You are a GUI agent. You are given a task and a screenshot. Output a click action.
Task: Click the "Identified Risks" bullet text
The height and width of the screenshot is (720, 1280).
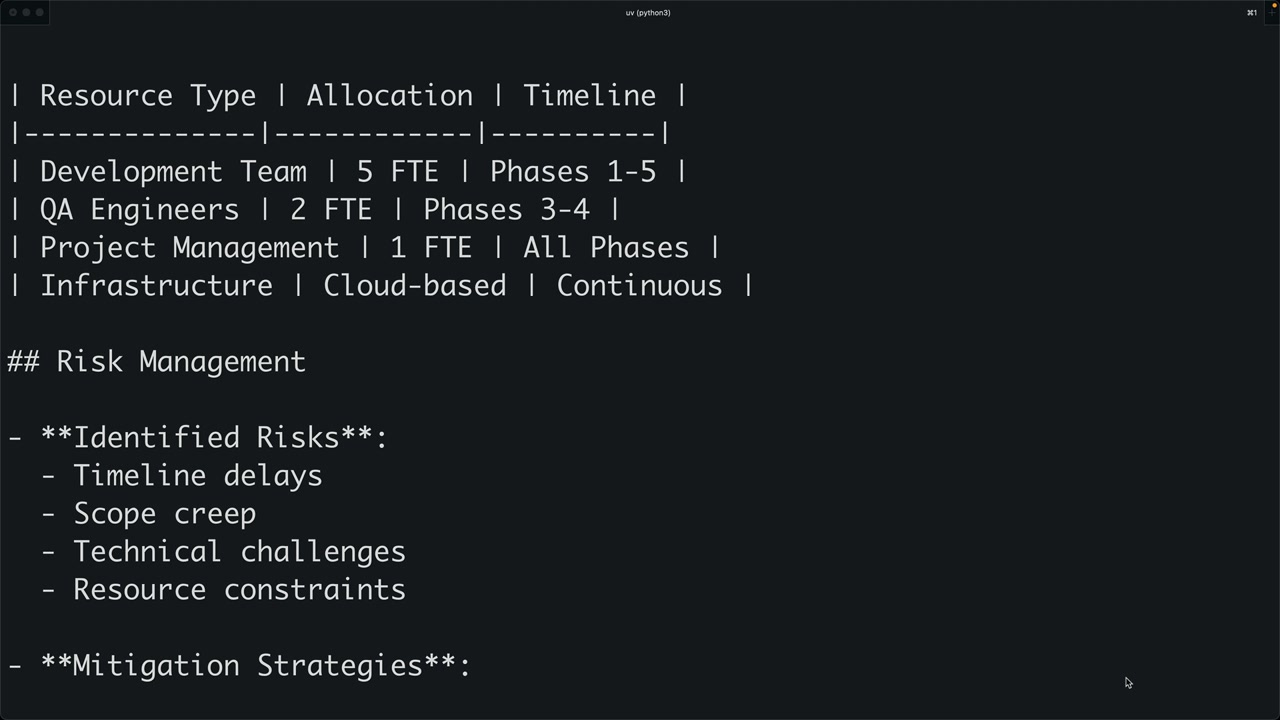(x=206, y=438)
